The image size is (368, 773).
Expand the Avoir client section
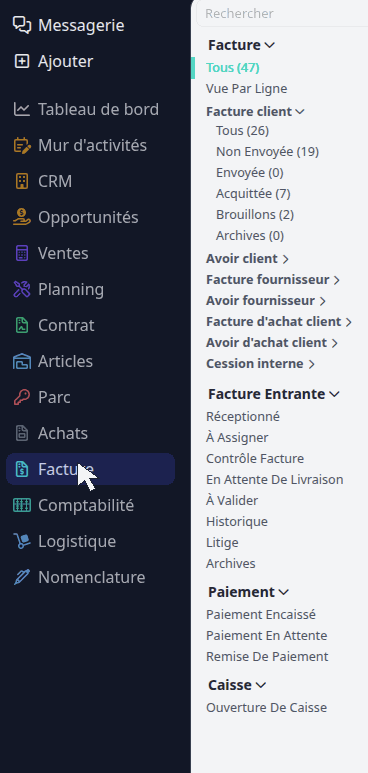286,259
